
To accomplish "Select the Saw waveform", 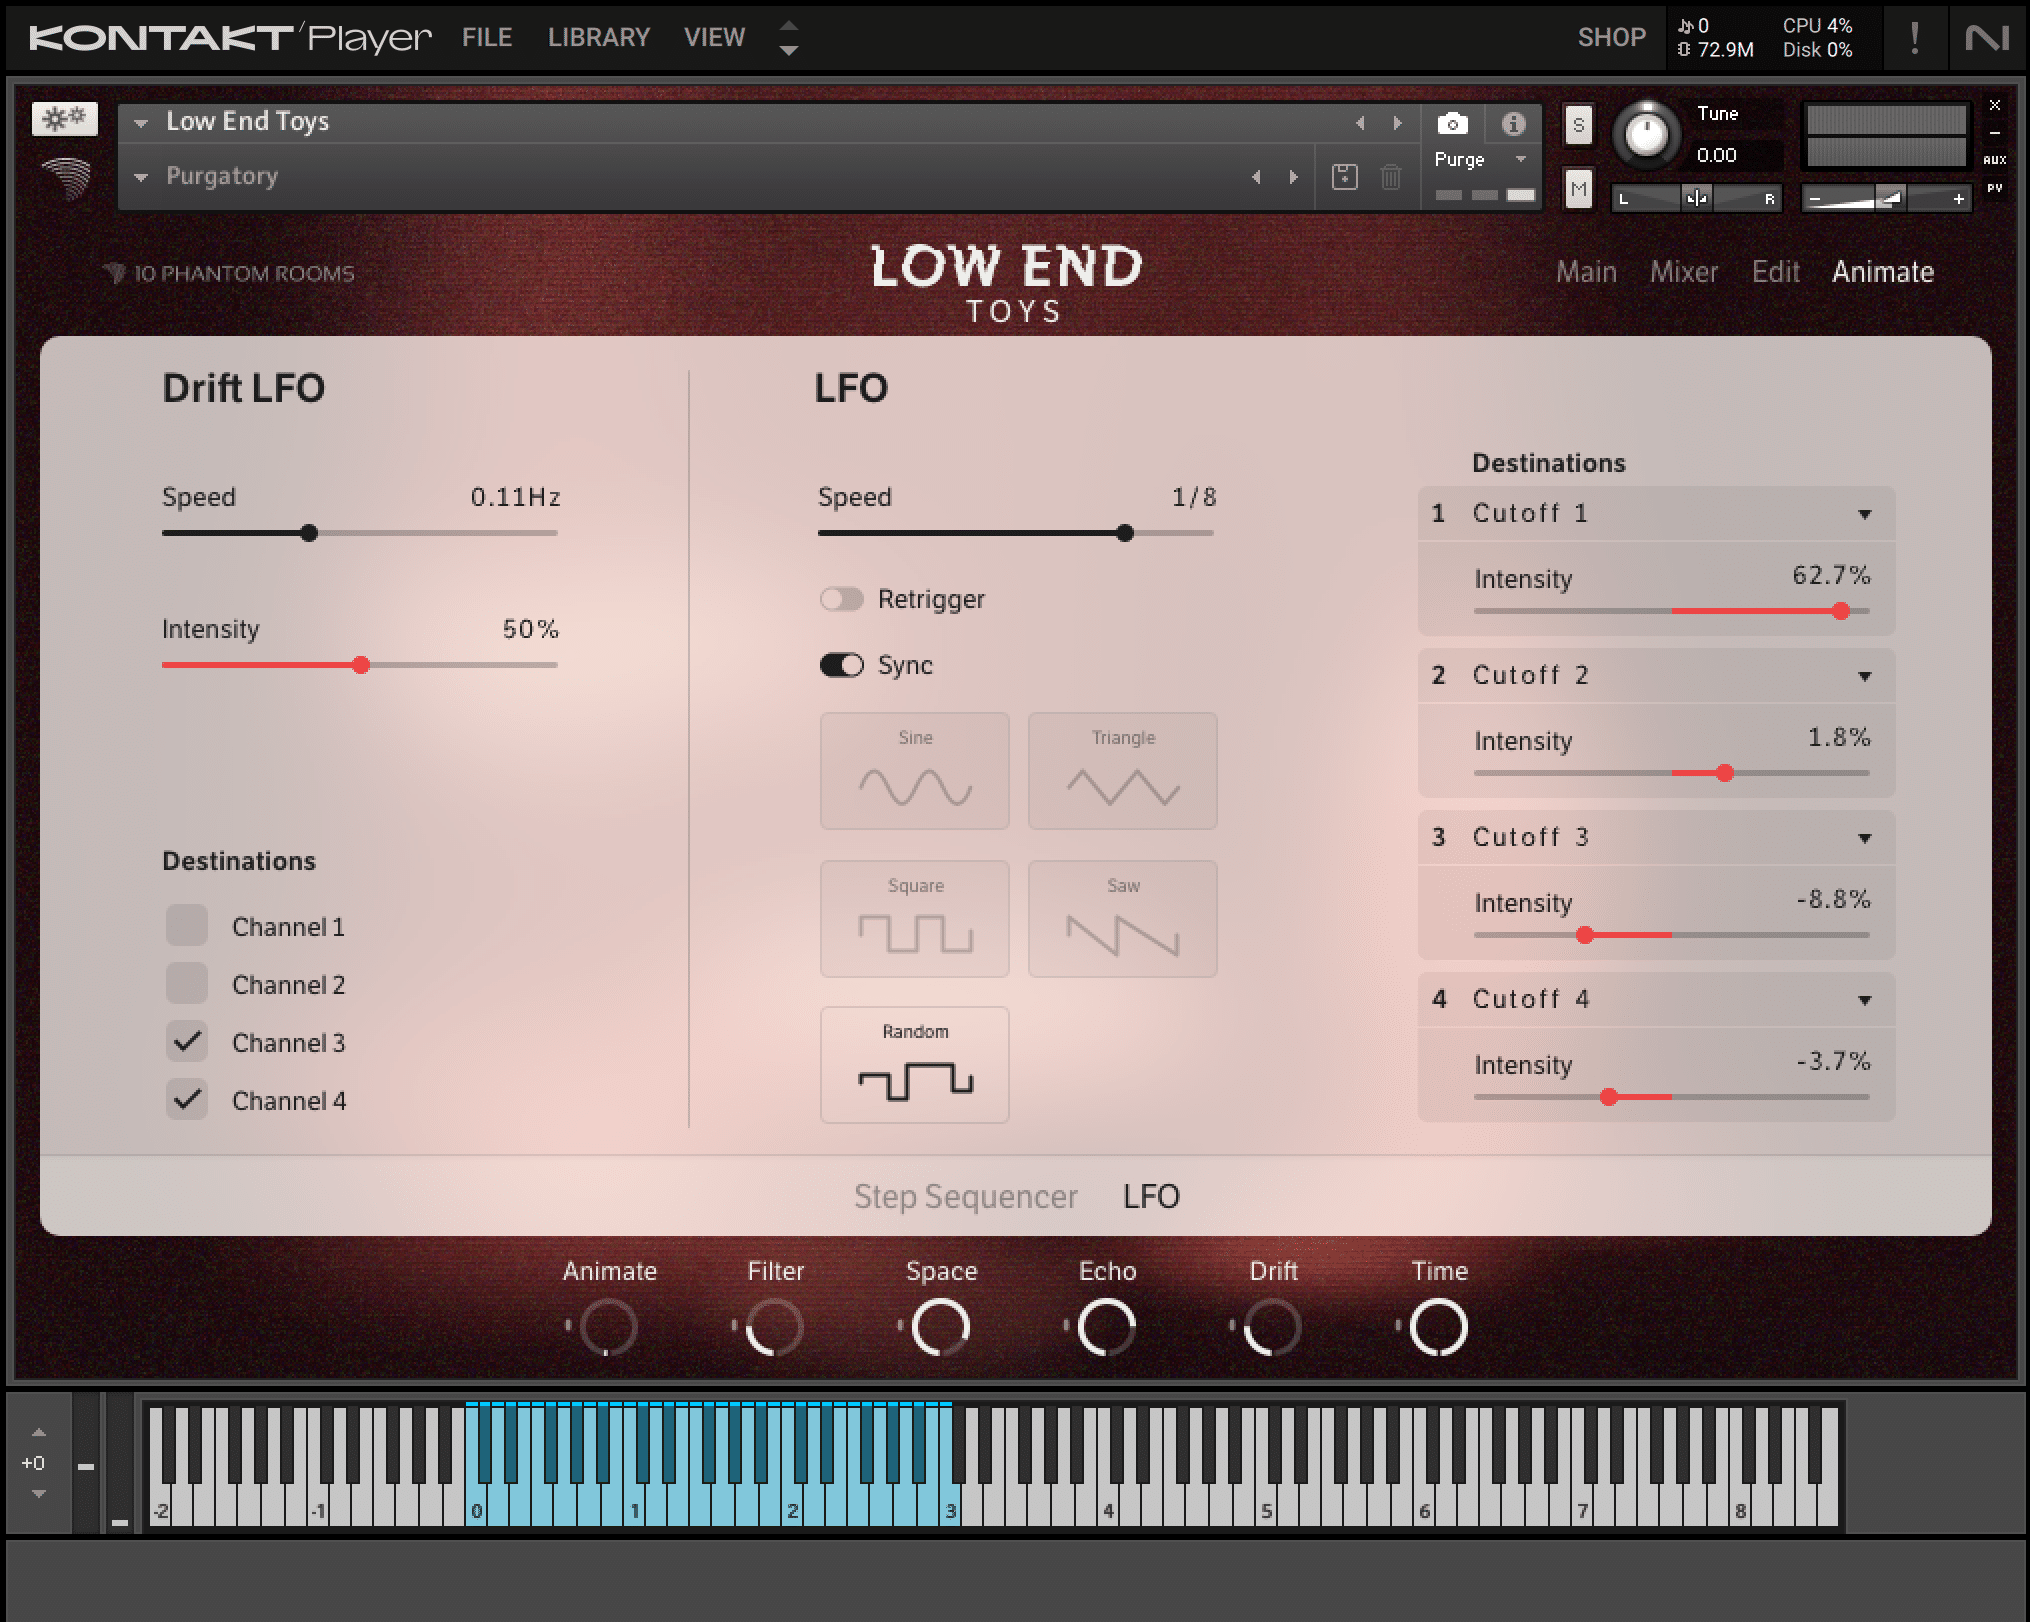I will pyautogui.click(x=1122, y=919).
